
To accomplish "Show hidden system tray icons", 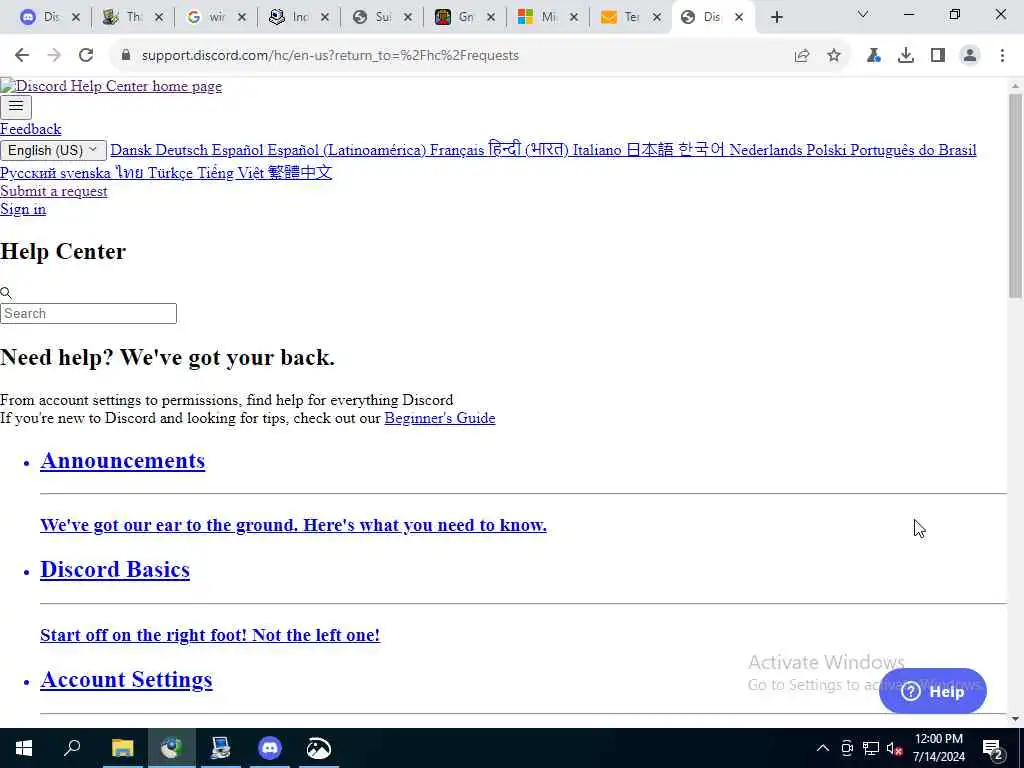I will (823, 748).
